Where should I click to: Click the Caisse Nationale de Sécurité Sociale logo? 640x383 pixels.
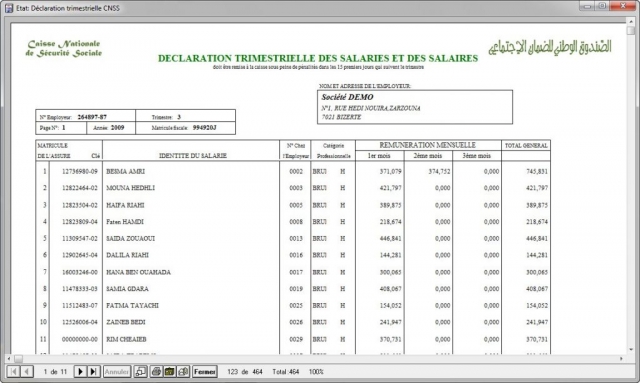(64, 48)
